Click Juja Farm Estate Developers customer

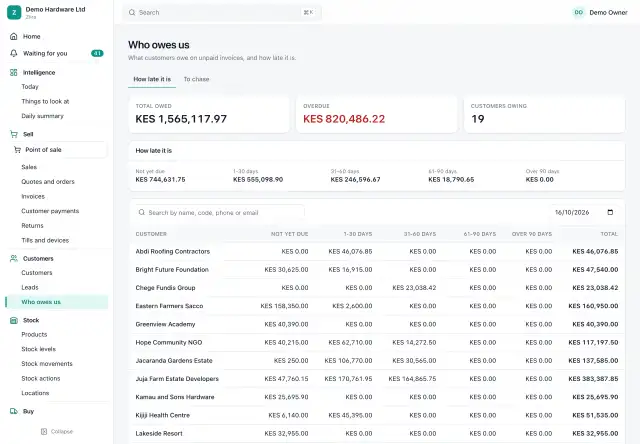177,379
